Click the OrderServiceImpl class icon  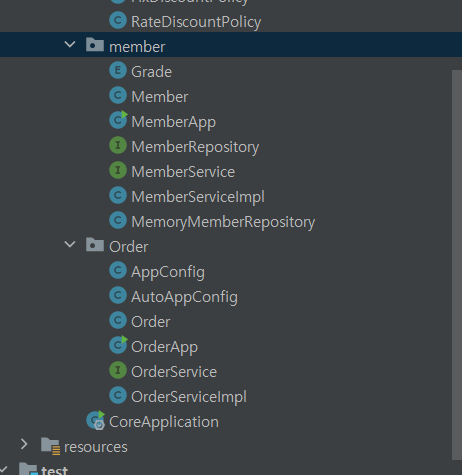(118, 395)
